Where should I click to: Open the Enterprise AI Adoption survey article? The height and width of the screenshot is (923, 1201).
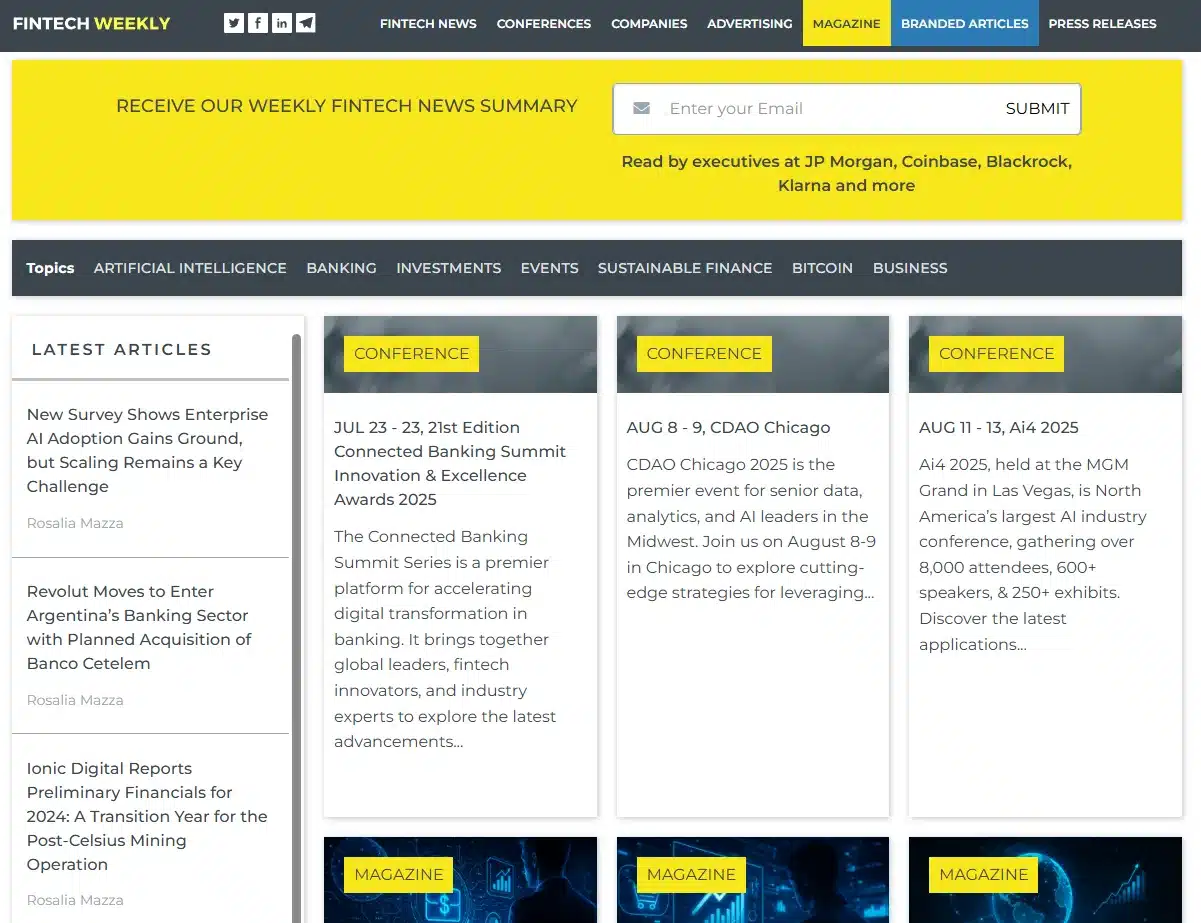click(147, 450)
